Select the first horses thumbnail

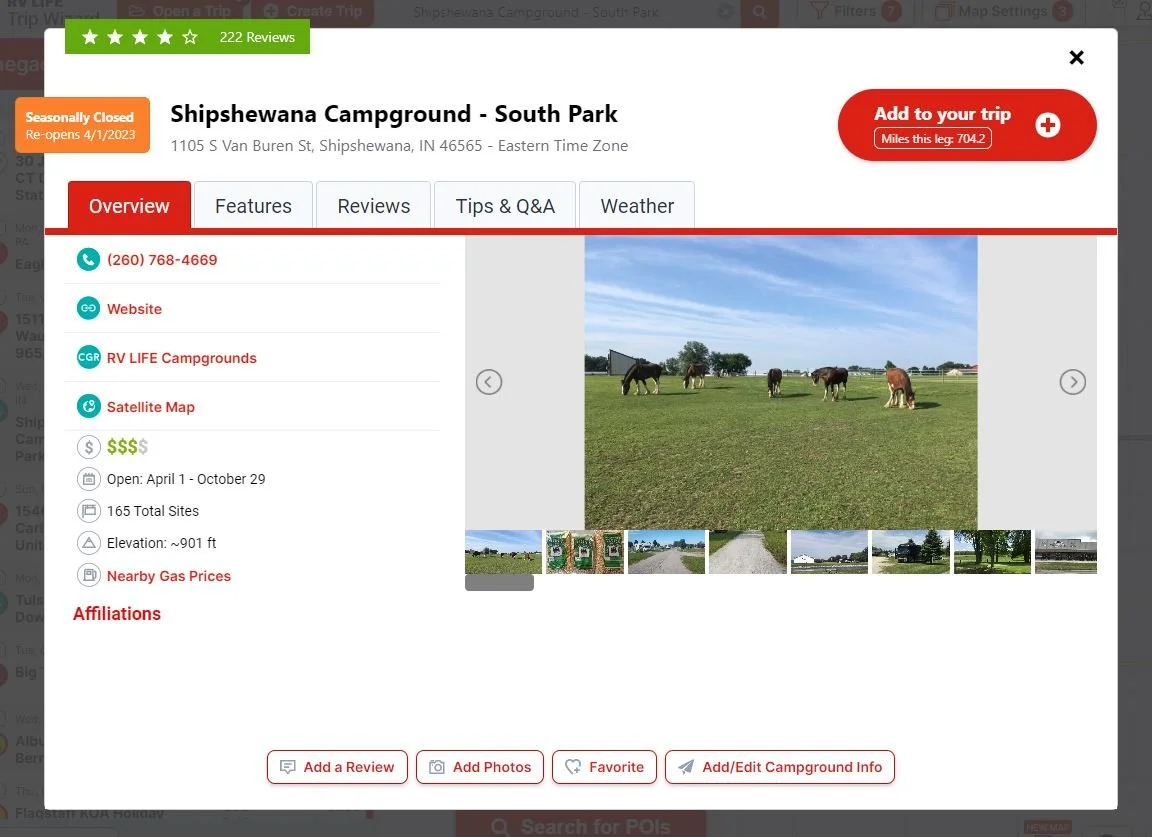(x=503, y=552)
